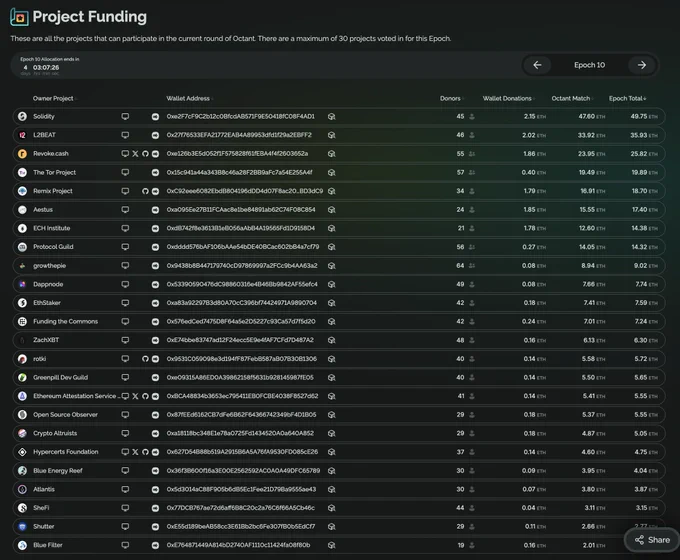Open the Revoke.cash GitHub icon
This screenshot has height=560, width=680.
(145, 154)
